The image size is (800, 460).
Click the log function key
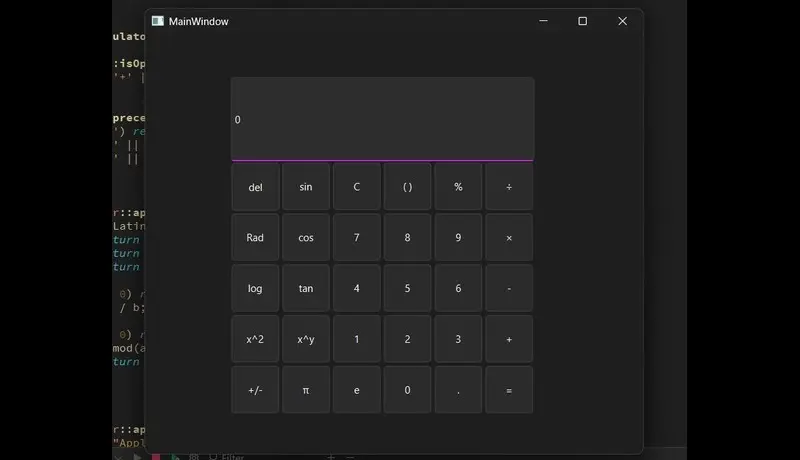(255, 288)
